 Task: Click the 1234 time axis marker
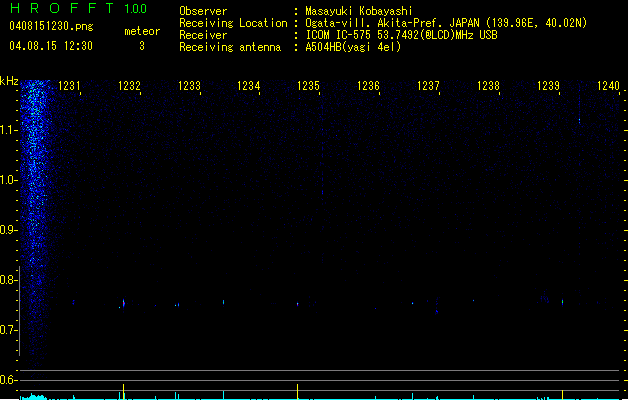pos(249,86)
